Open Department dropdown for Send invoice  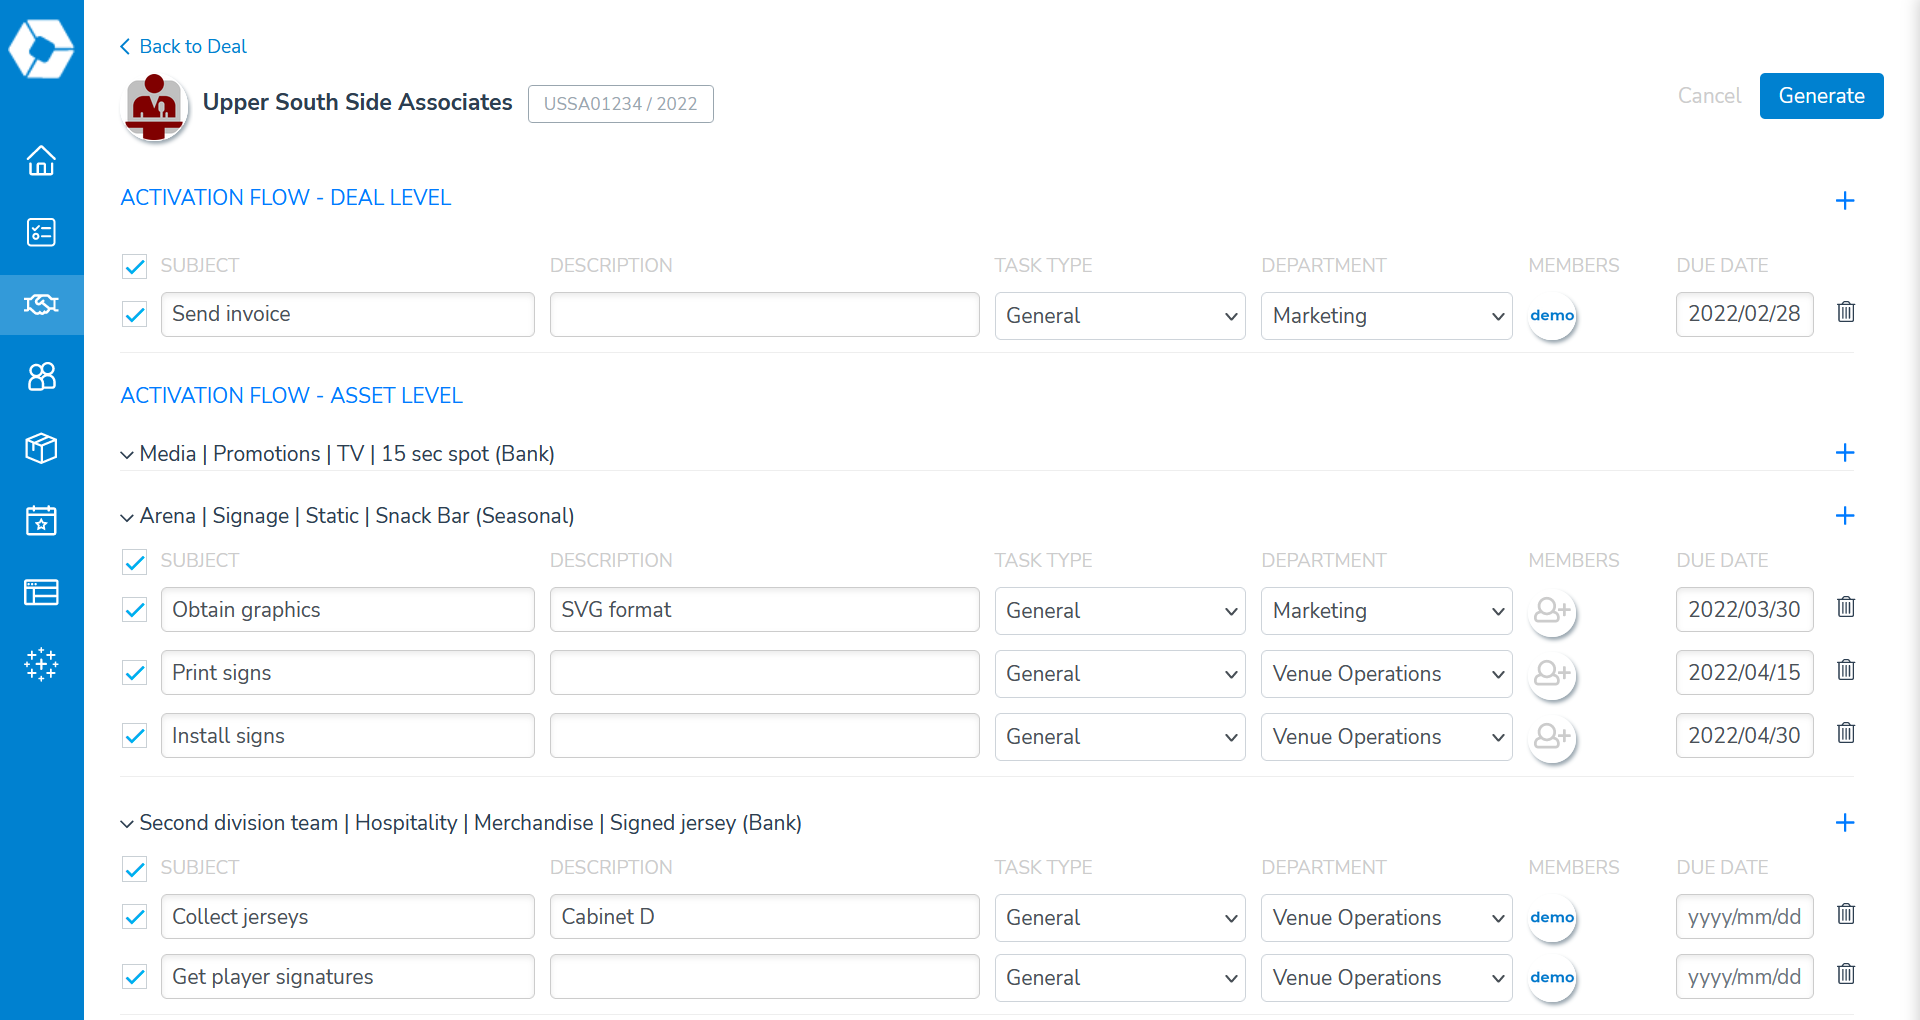1386,316
